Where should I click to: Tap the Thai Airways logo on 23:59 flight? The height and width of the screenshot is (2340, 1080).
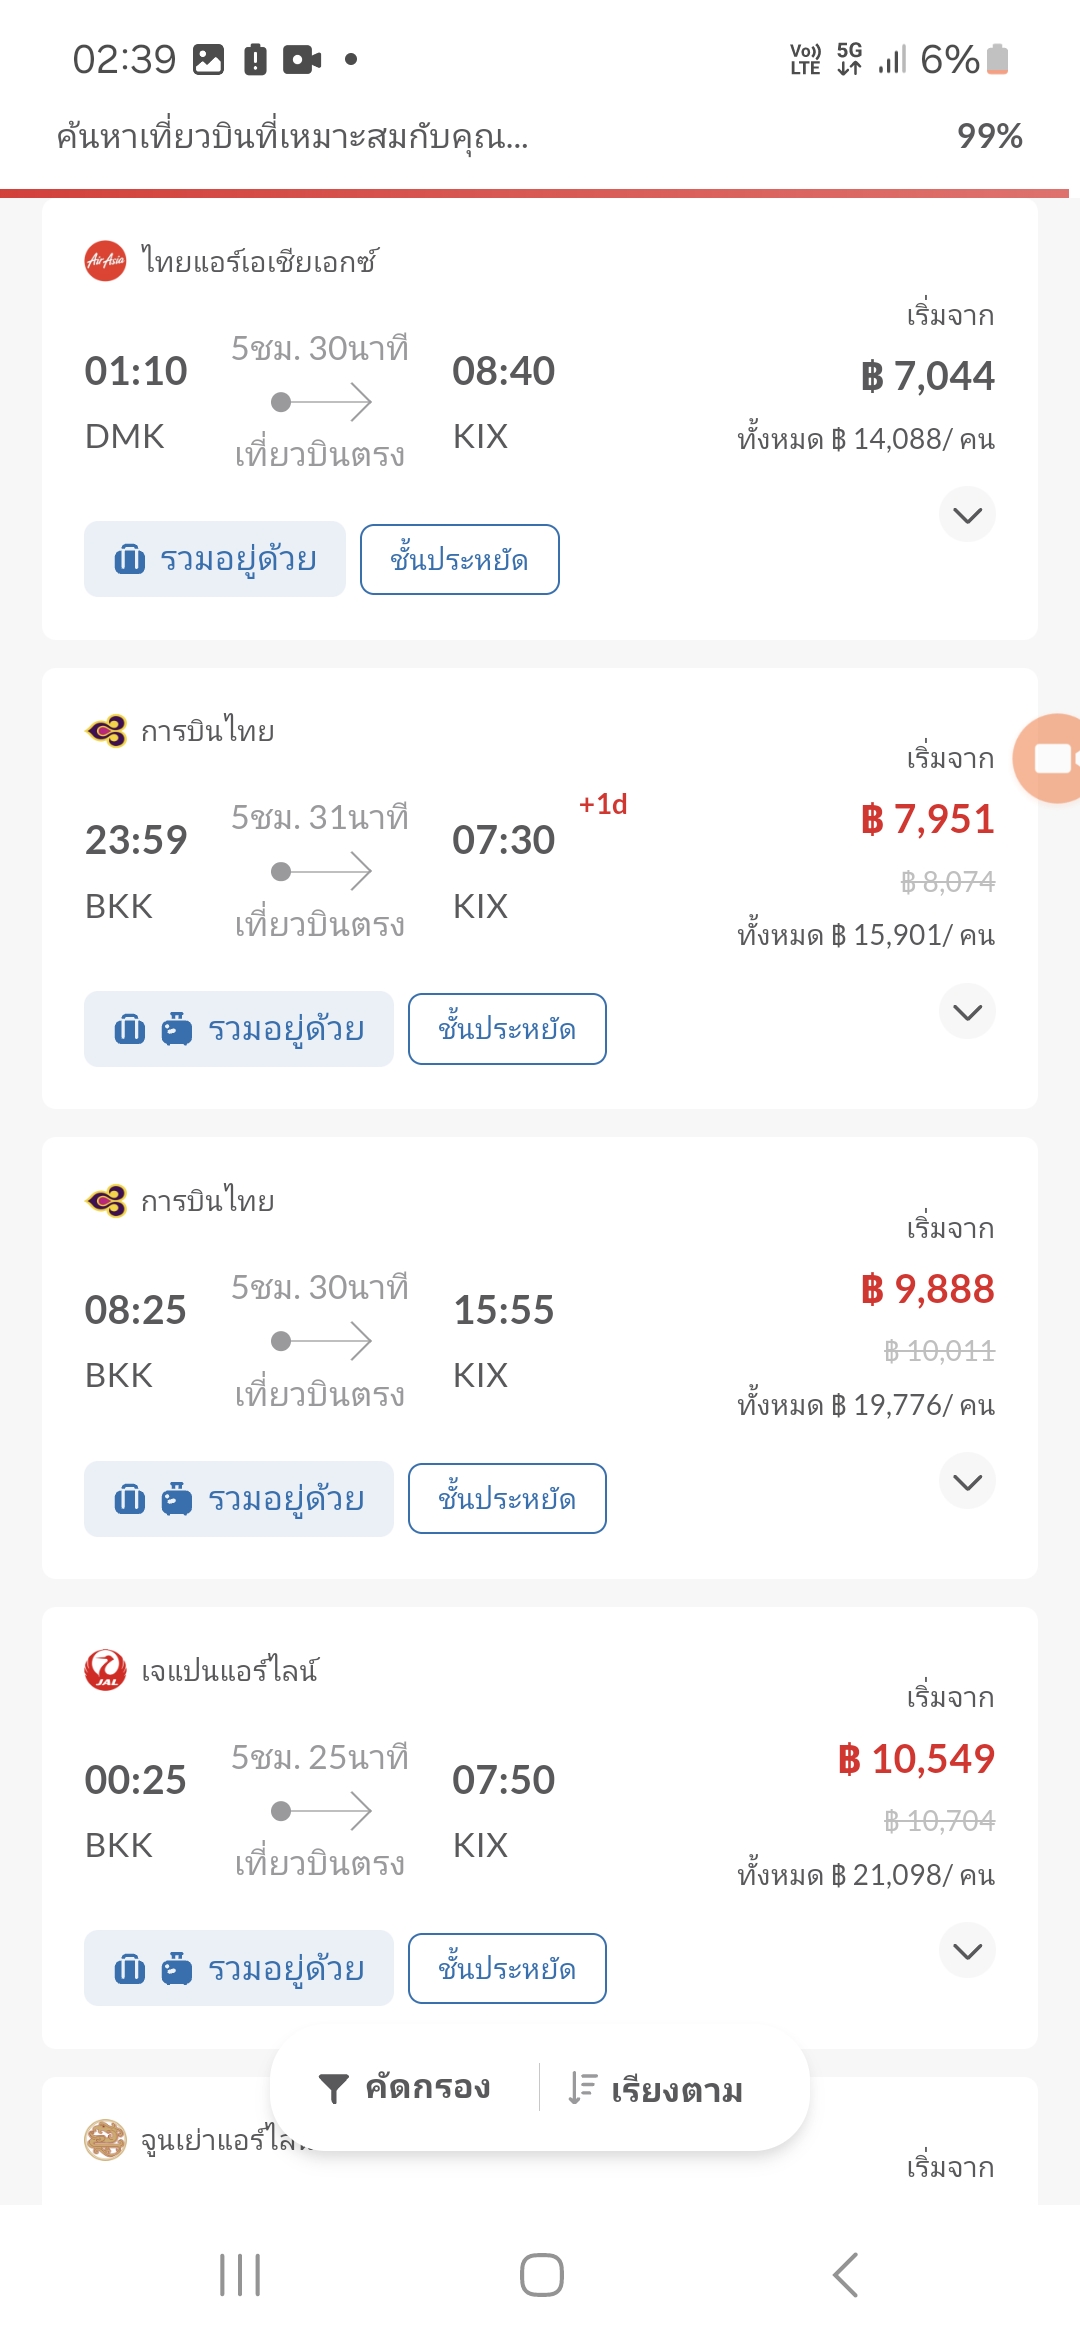point(106,731)
